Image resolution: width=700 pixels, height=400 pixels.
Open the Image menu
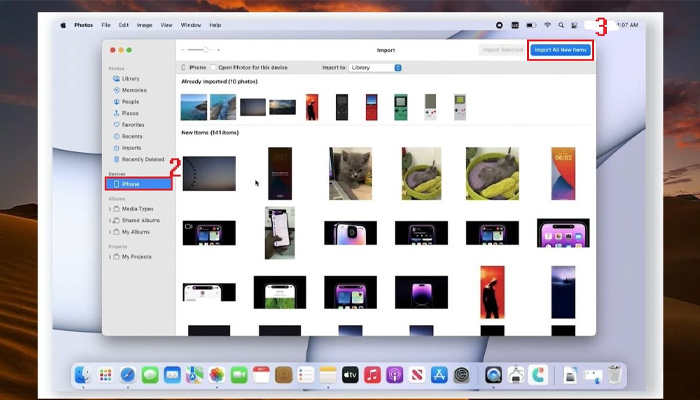click(x=144, y=25)
